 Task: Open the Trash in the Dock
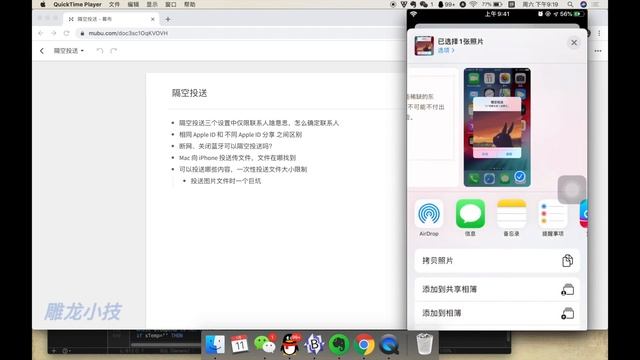click(424, 344)
